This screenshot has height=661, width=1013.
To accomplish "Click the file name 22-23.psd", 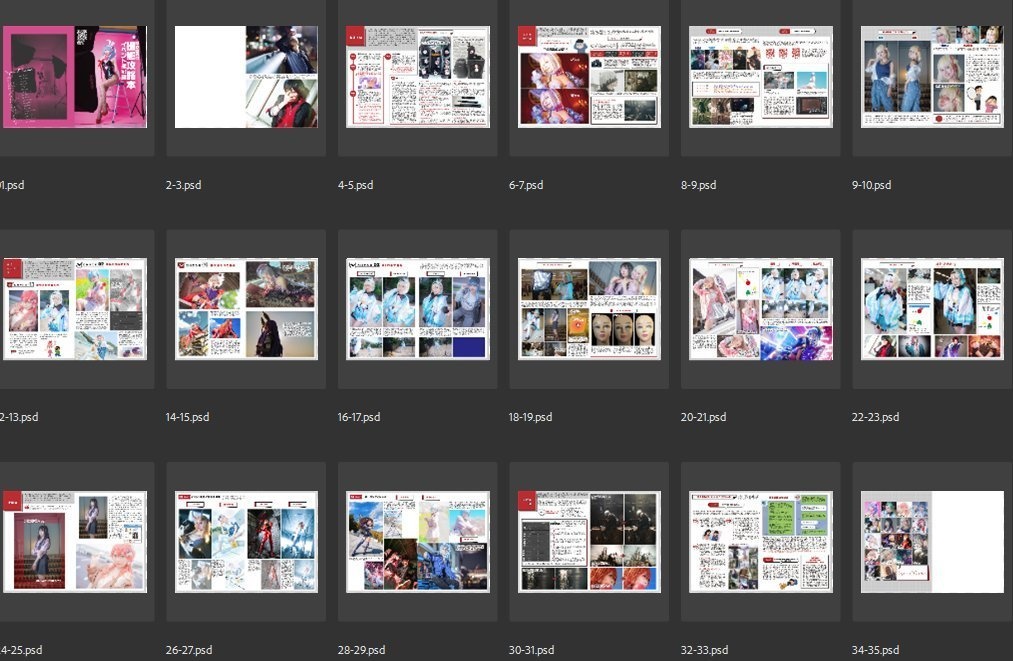I will (875, 417).
